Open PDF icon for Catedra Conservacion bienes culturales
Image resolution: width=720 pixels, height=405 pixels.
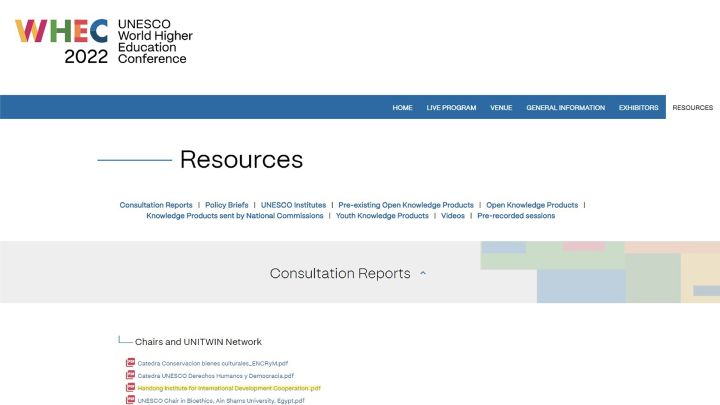tap(130, 363)
